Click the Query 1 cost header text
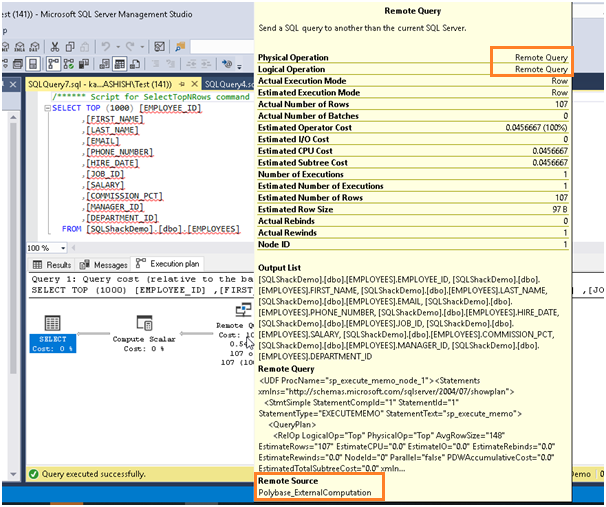The height and width of the screenshot is (507, 606). click(x=142, y=279)
